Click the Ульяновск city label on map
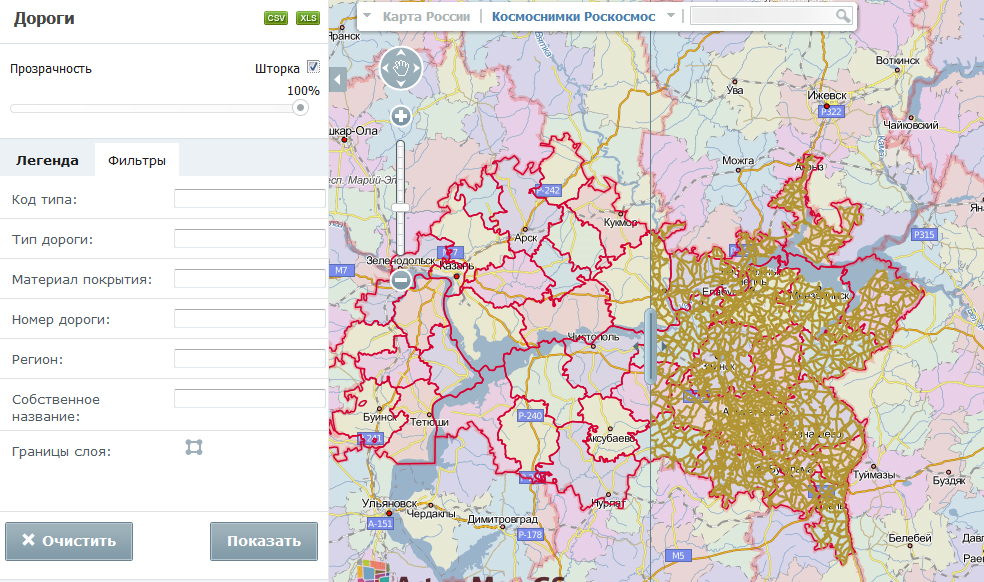This screenshot has height=582, width=984. click(x=389, y=504)
